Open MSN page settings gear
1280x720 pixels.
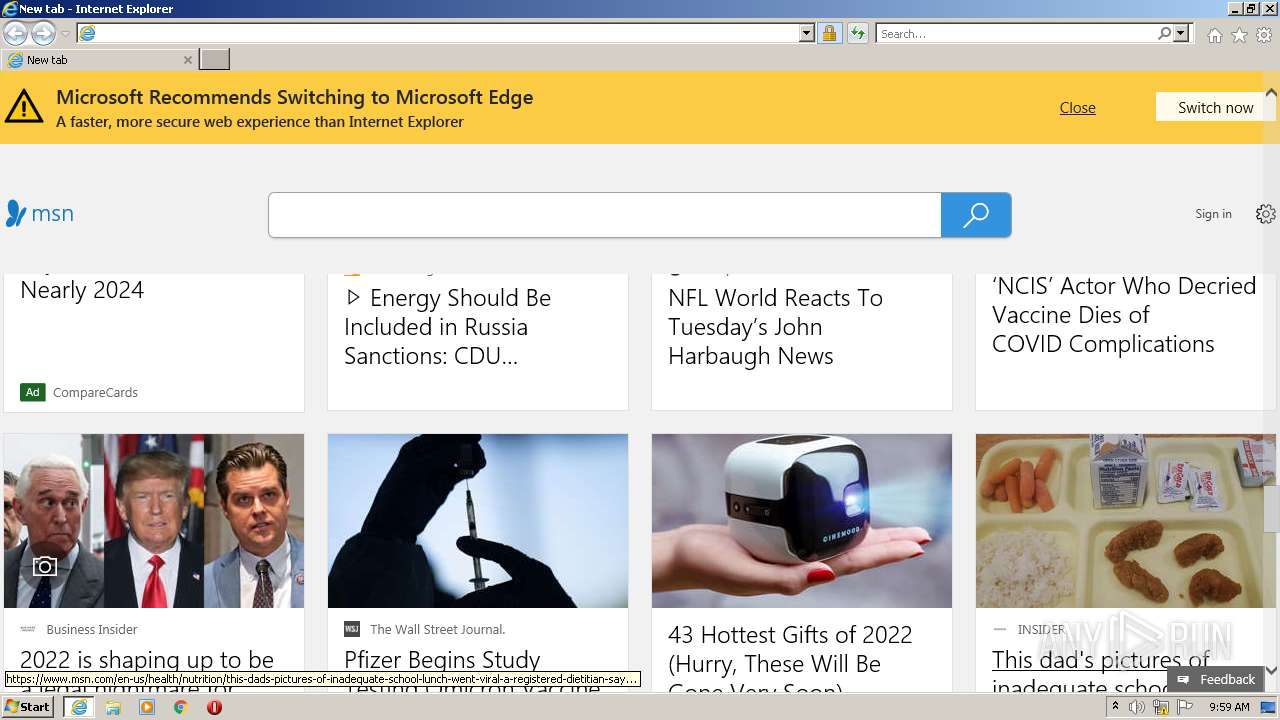pyautogui.click(x=1266, y=214)
